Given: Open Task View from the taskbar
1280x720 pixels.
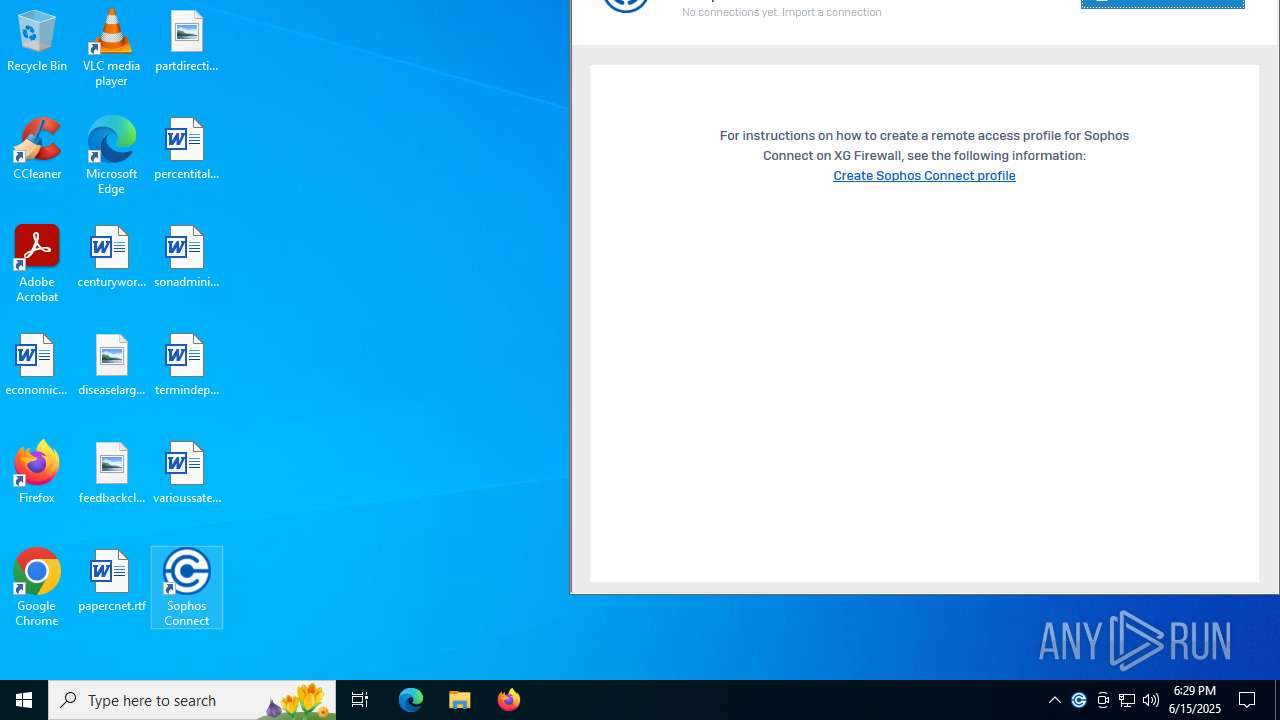Looking at the screenshot, I should point(360,700).
